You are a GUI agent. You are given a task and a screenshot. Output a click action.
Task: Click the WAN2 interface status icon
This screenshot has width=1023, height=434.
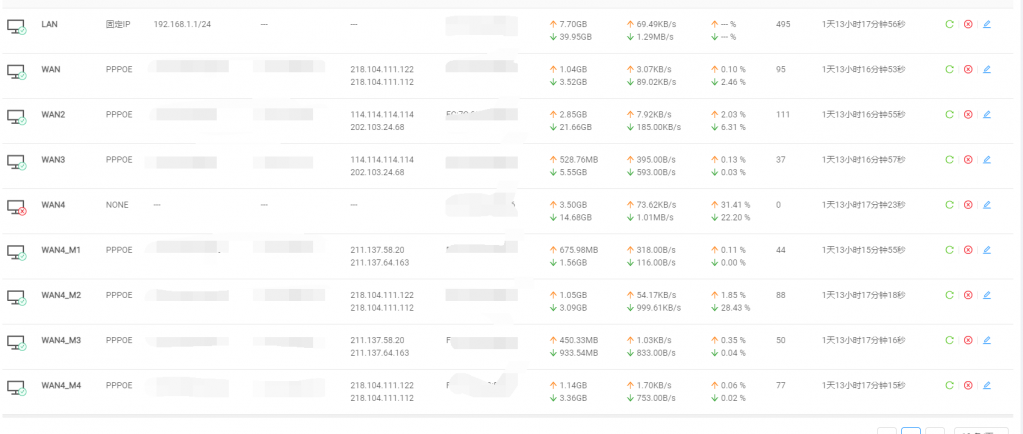(x=16, y=117)
